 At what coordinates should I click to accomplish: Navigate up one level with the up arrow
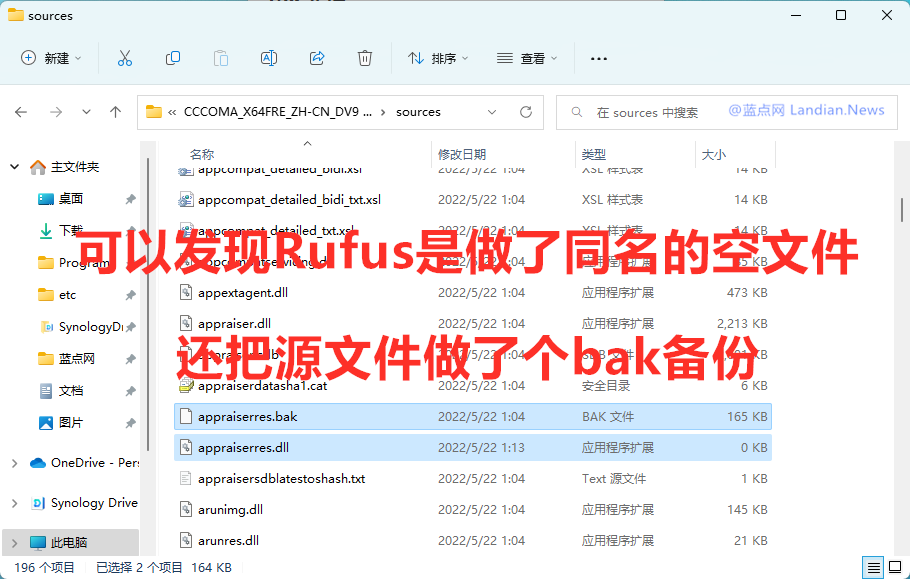pyautogui.click(x=115, y=112)
